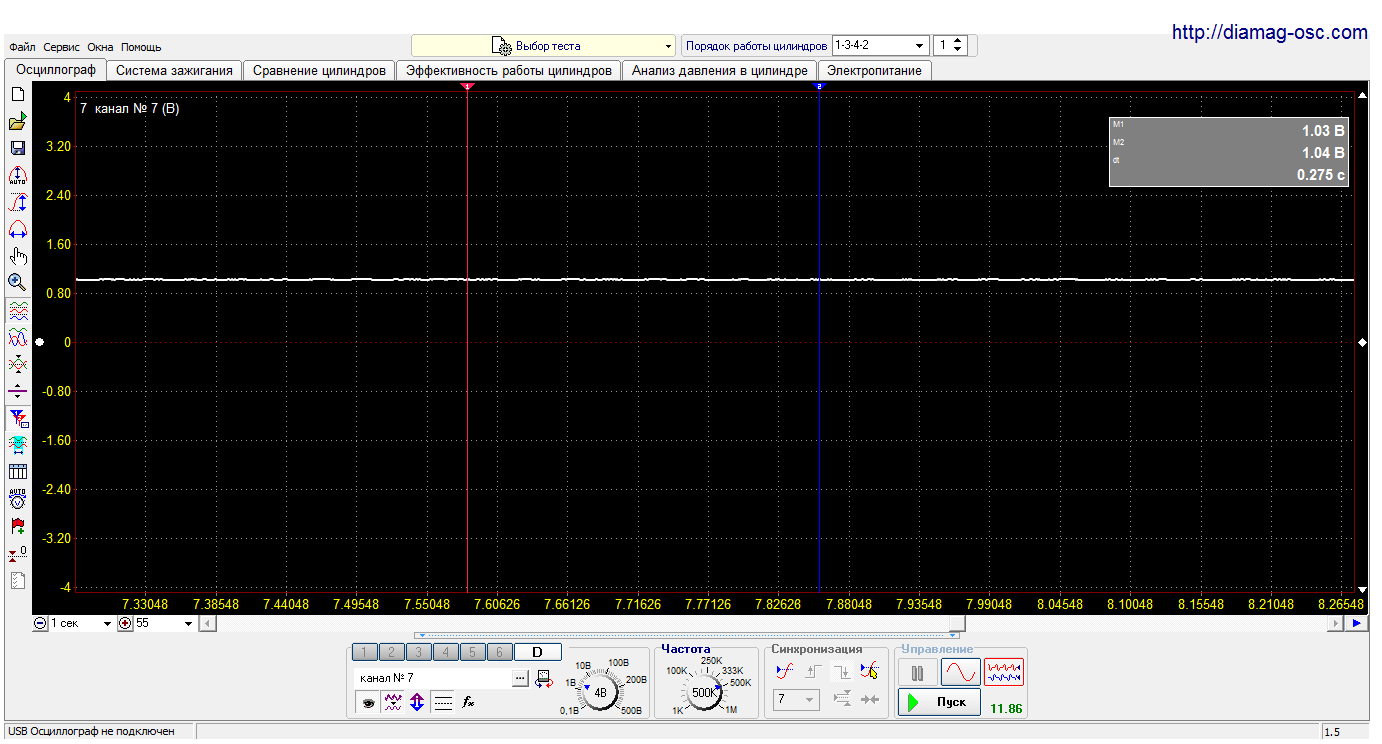Switch to Сравнение цилиндров tab

click(319, 71)
